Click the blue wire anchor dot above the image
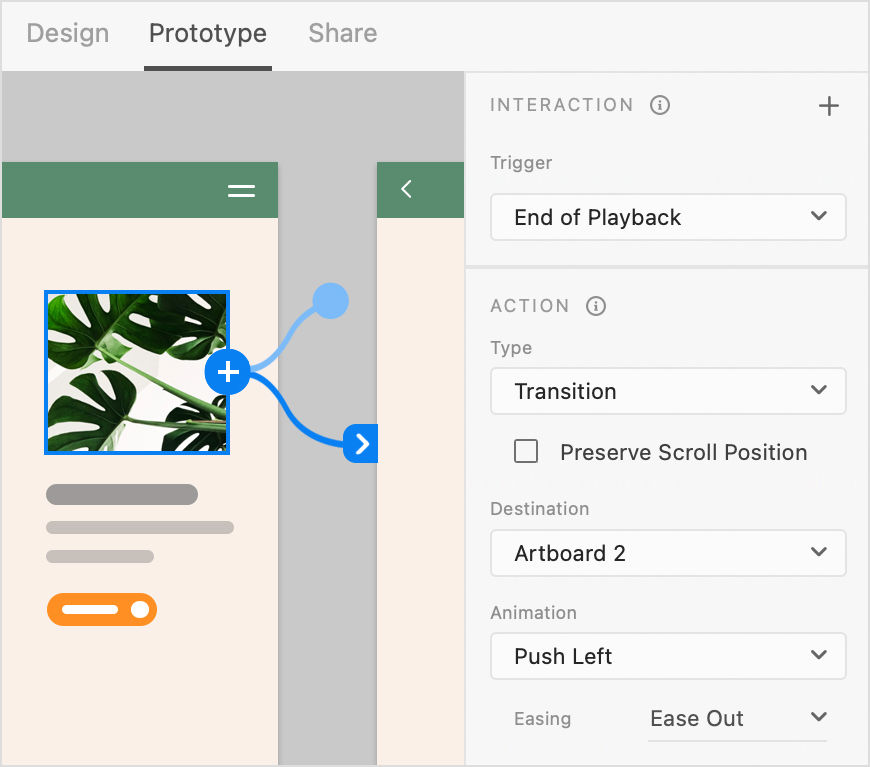 [330, 299]
